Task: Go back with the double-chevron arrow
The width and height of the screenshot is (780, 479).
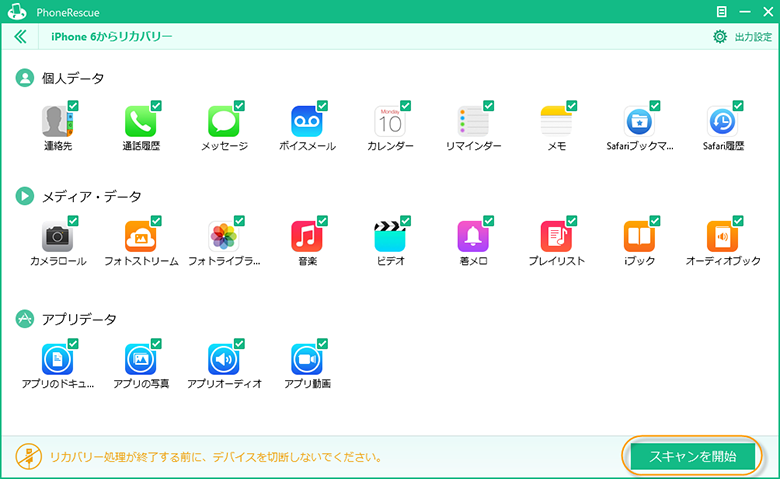Action: (x=20, y=36)
